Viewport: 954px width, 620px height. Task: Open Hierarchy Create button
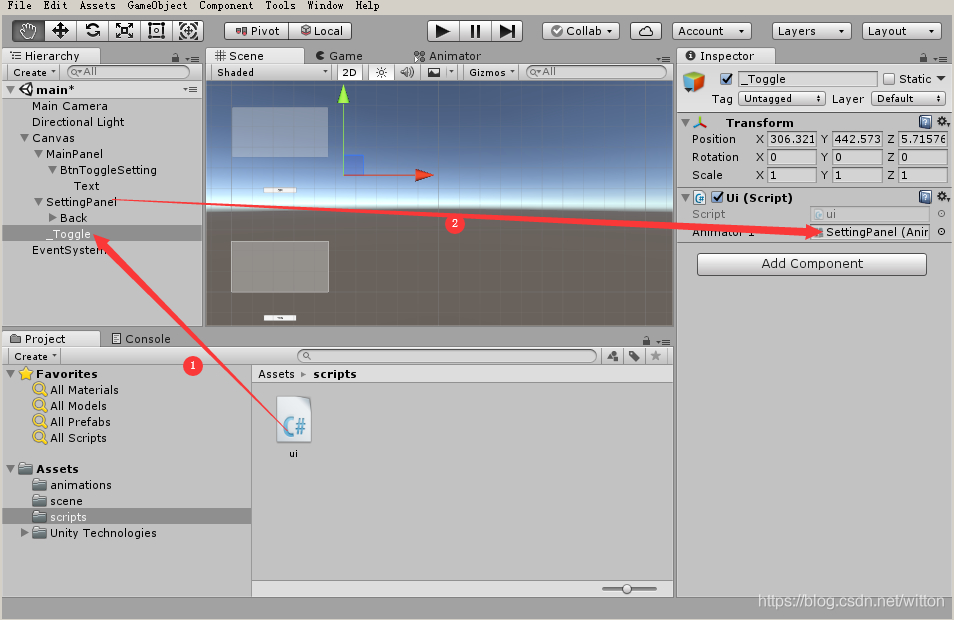point(35,72)
